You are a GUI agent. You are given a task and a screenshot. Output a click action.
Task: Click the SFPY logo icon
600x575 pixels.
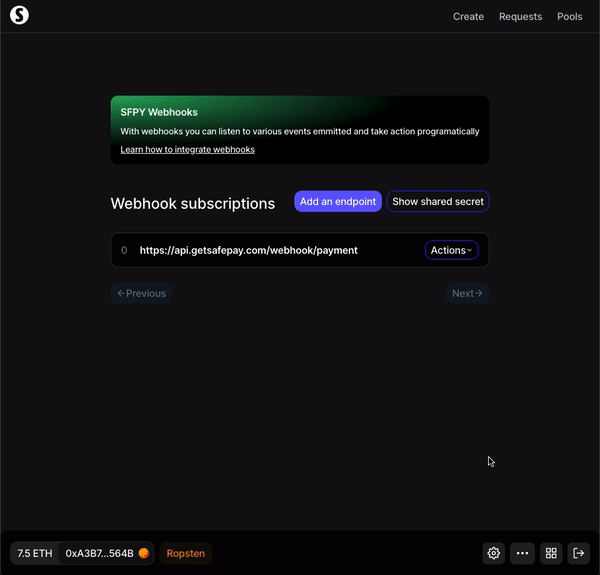pyautogui.click(x=19, y=15)
